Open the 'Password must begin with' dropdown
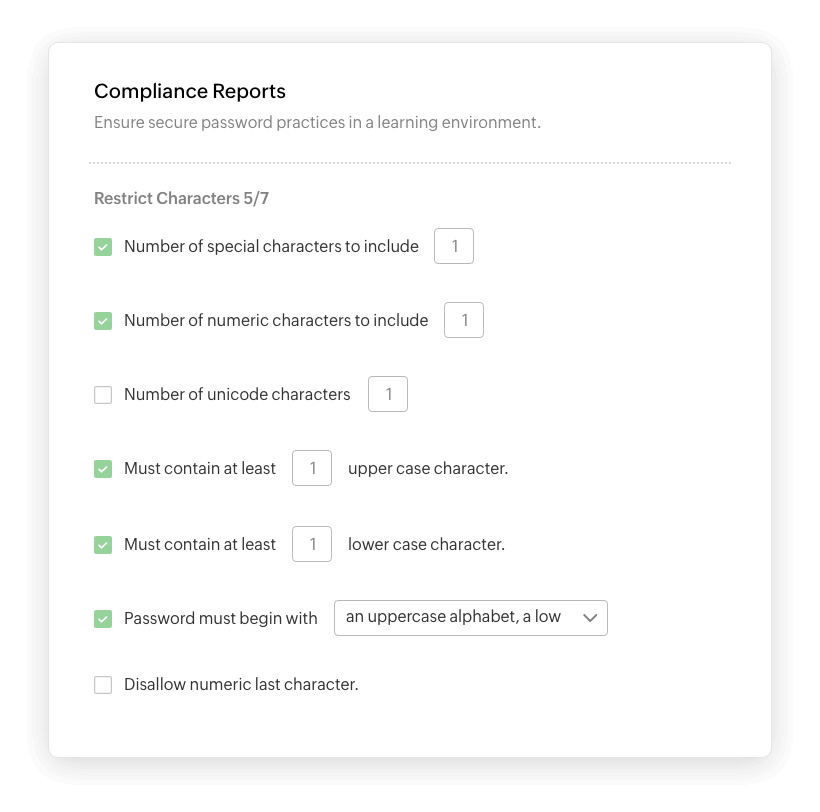Viewport: 820px width, 812px height. coord(470,617)
